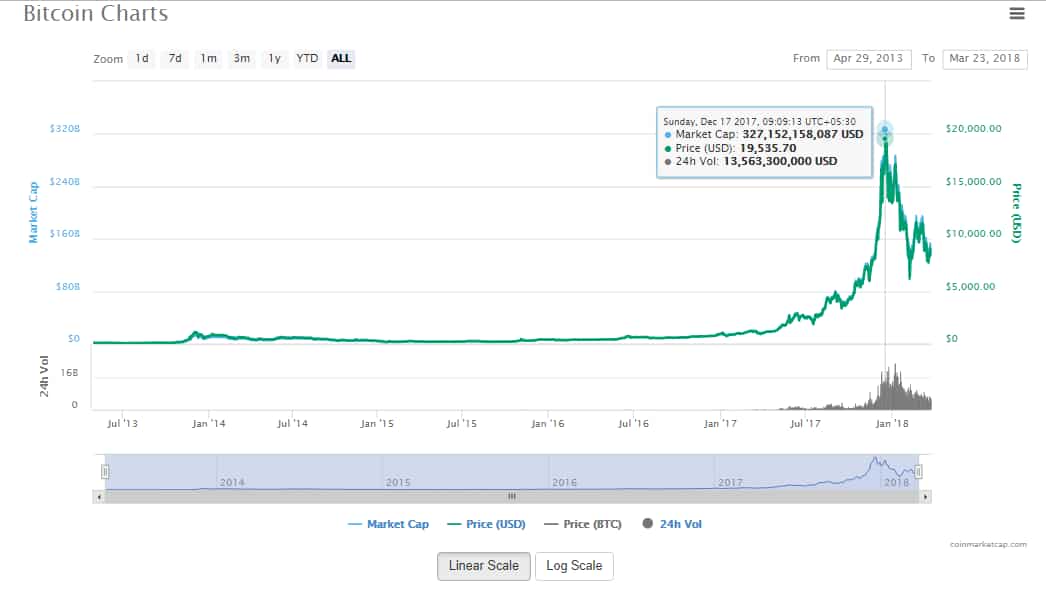
Task: Click the $10,000.00 price axis label
Action: tap(973, 234)
